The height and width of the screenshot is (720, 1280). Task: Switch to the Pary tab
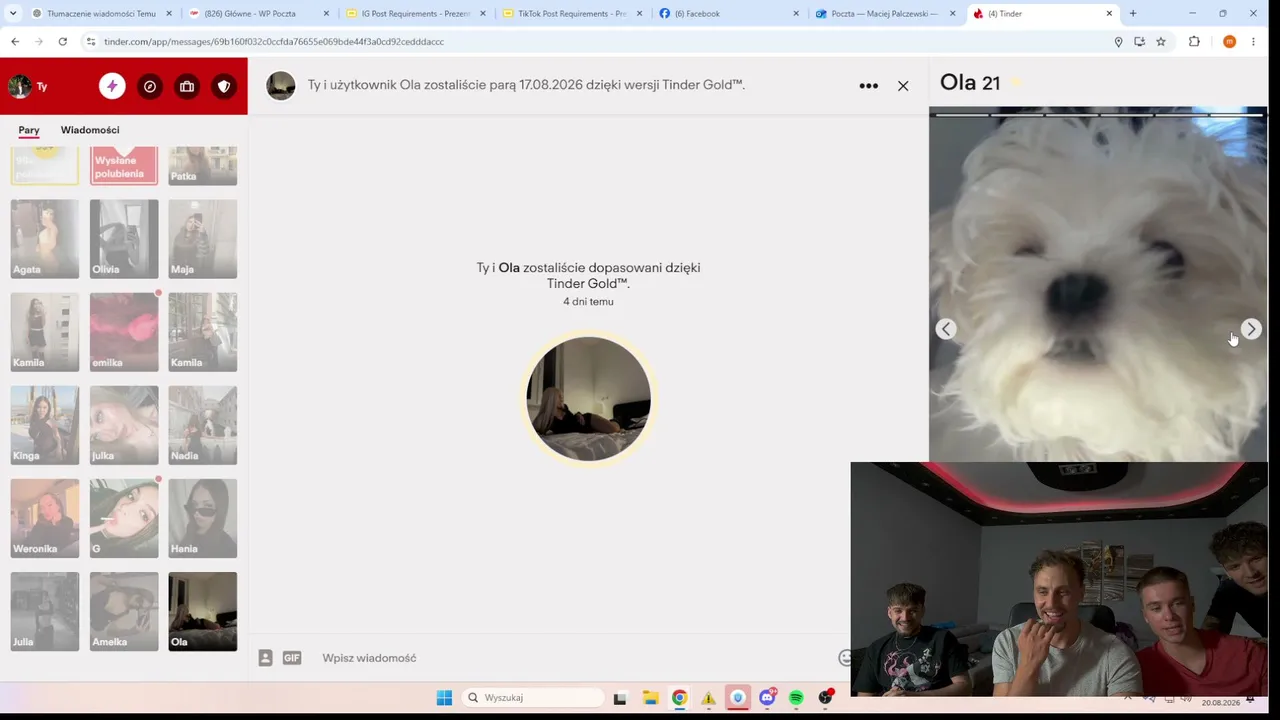[x=29, y=130]
